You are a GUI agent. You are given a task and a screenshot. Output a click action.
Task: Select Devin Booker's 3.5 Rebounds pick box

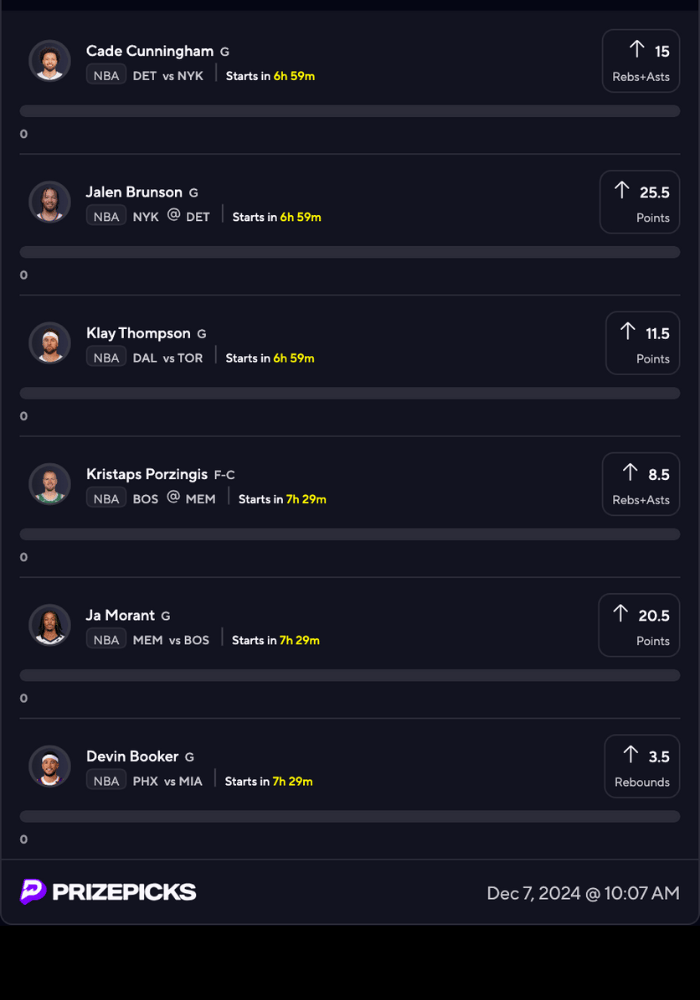tap(642, 766)
